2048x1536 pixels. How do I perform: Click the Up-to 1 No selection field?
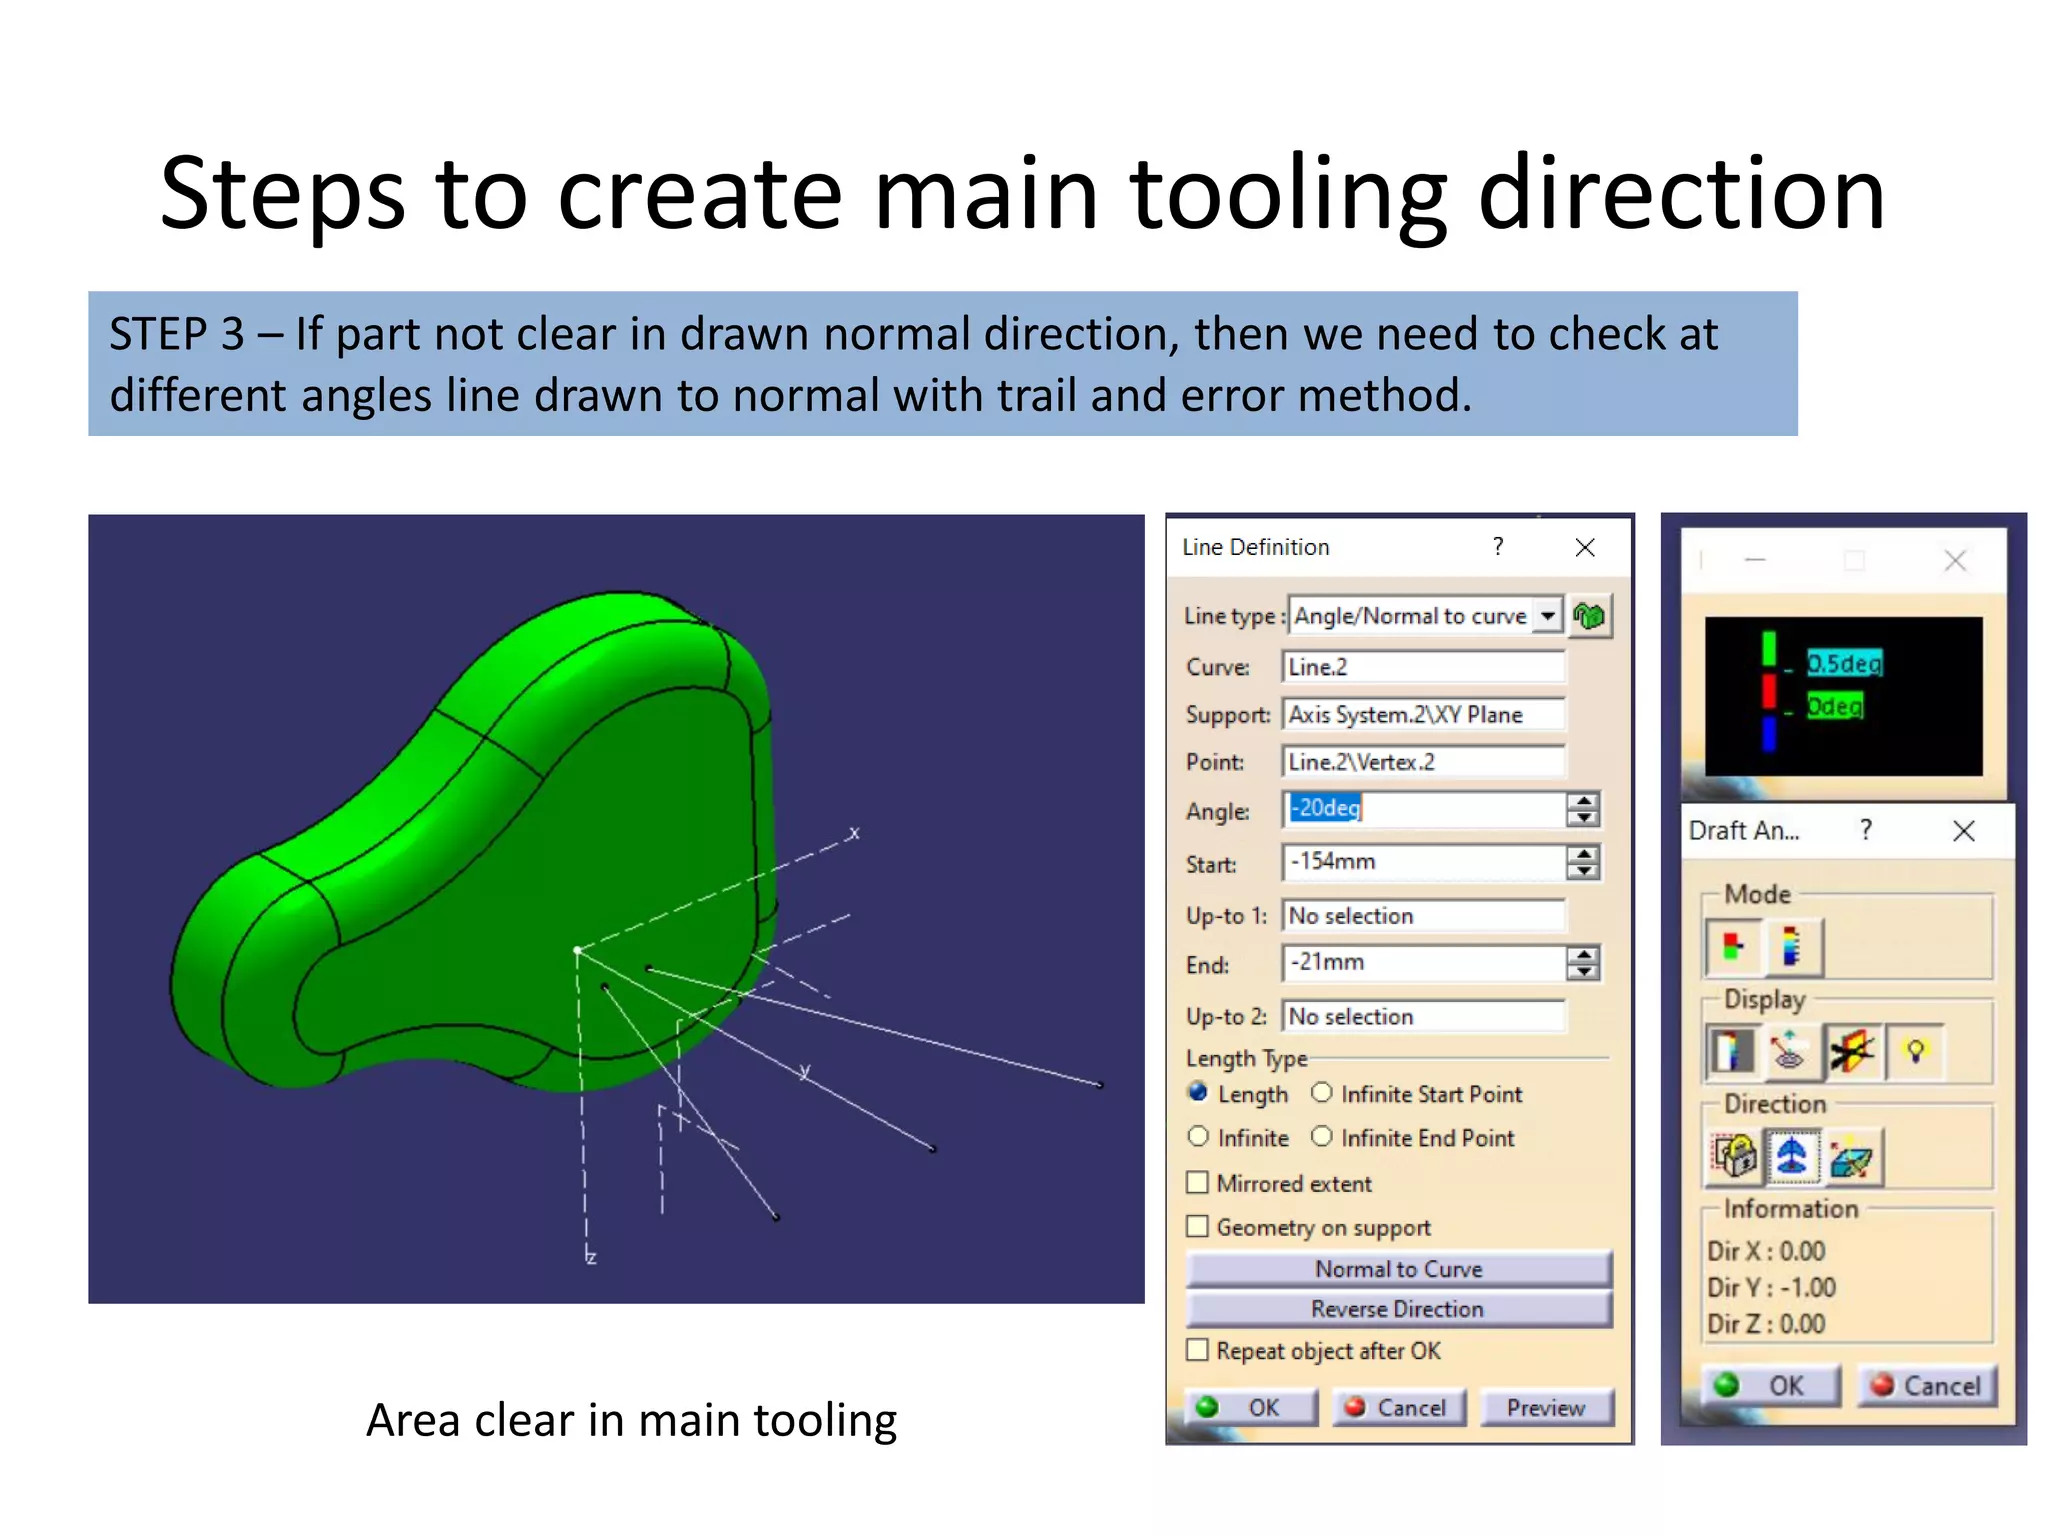(1423, 916)
